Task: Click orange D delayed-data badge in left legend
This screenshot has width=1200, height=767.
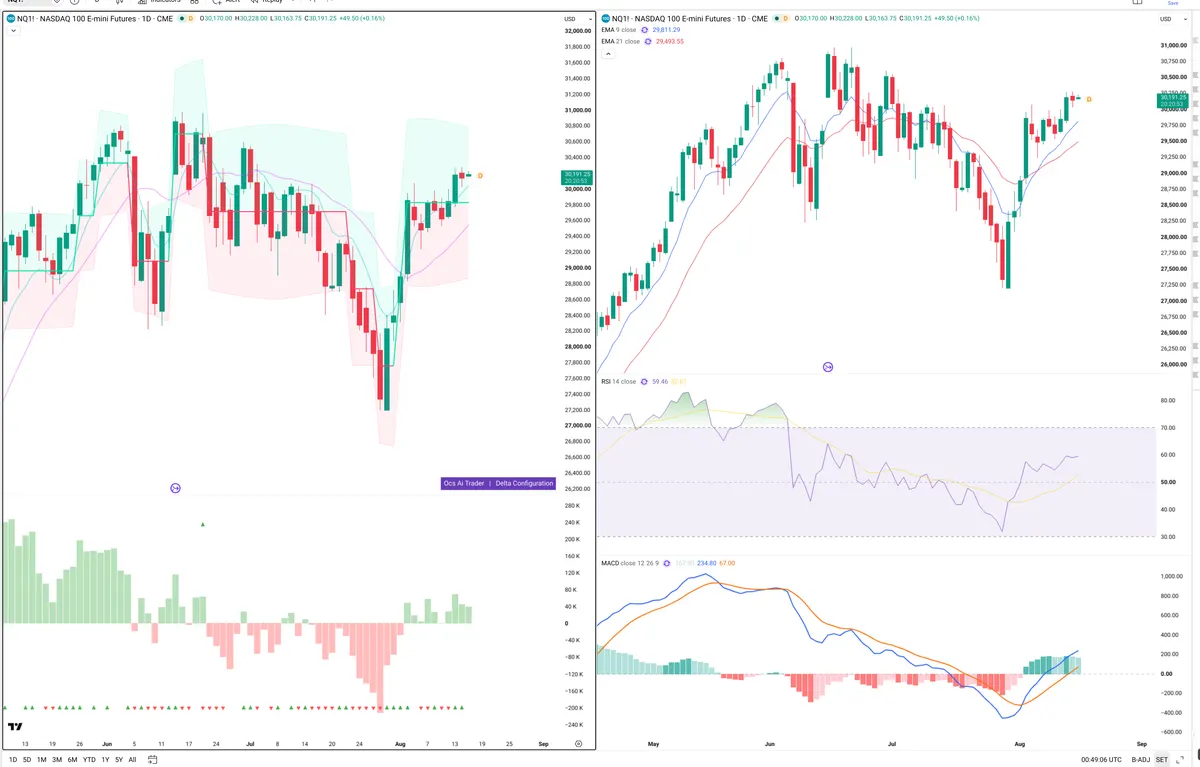Action: (x=191, y=19)
